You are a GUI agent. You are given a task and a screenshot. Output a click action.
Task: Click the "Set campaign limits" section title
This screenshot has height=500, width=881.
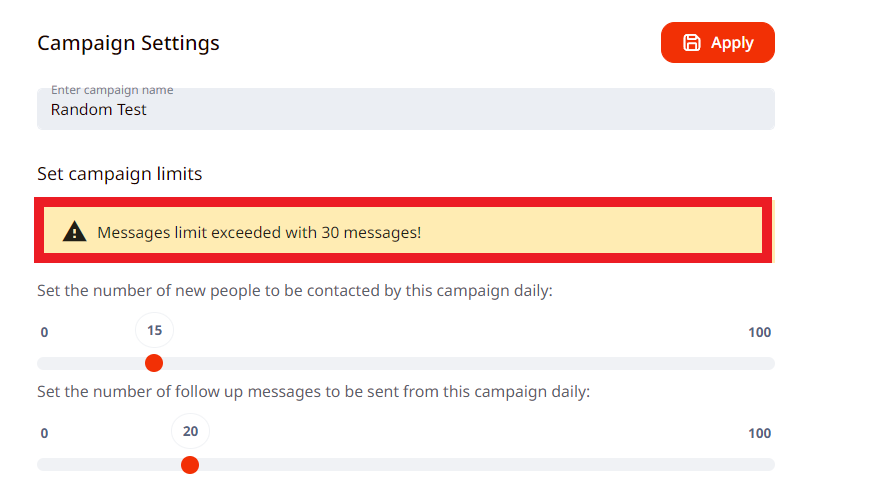coord(119,174)
